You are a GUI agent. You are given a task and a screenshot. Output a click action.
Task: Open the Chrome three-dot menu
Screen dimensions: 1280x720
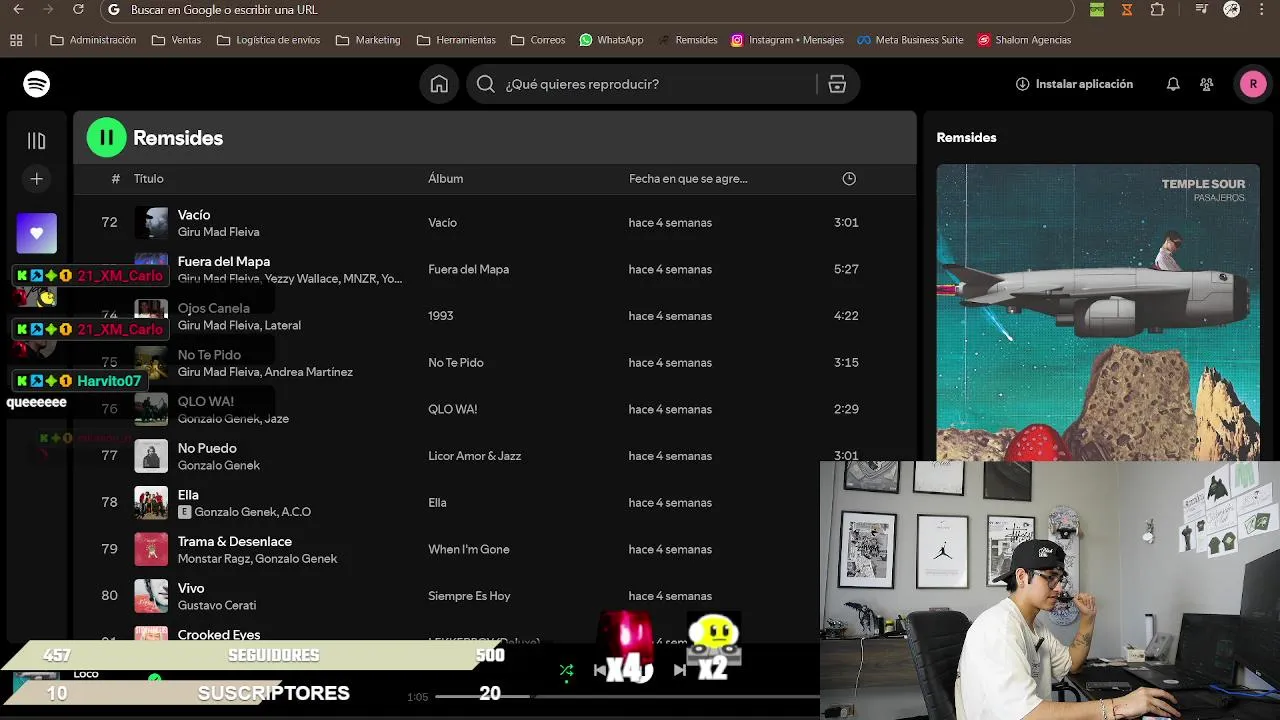click(x=1263, y=9)
